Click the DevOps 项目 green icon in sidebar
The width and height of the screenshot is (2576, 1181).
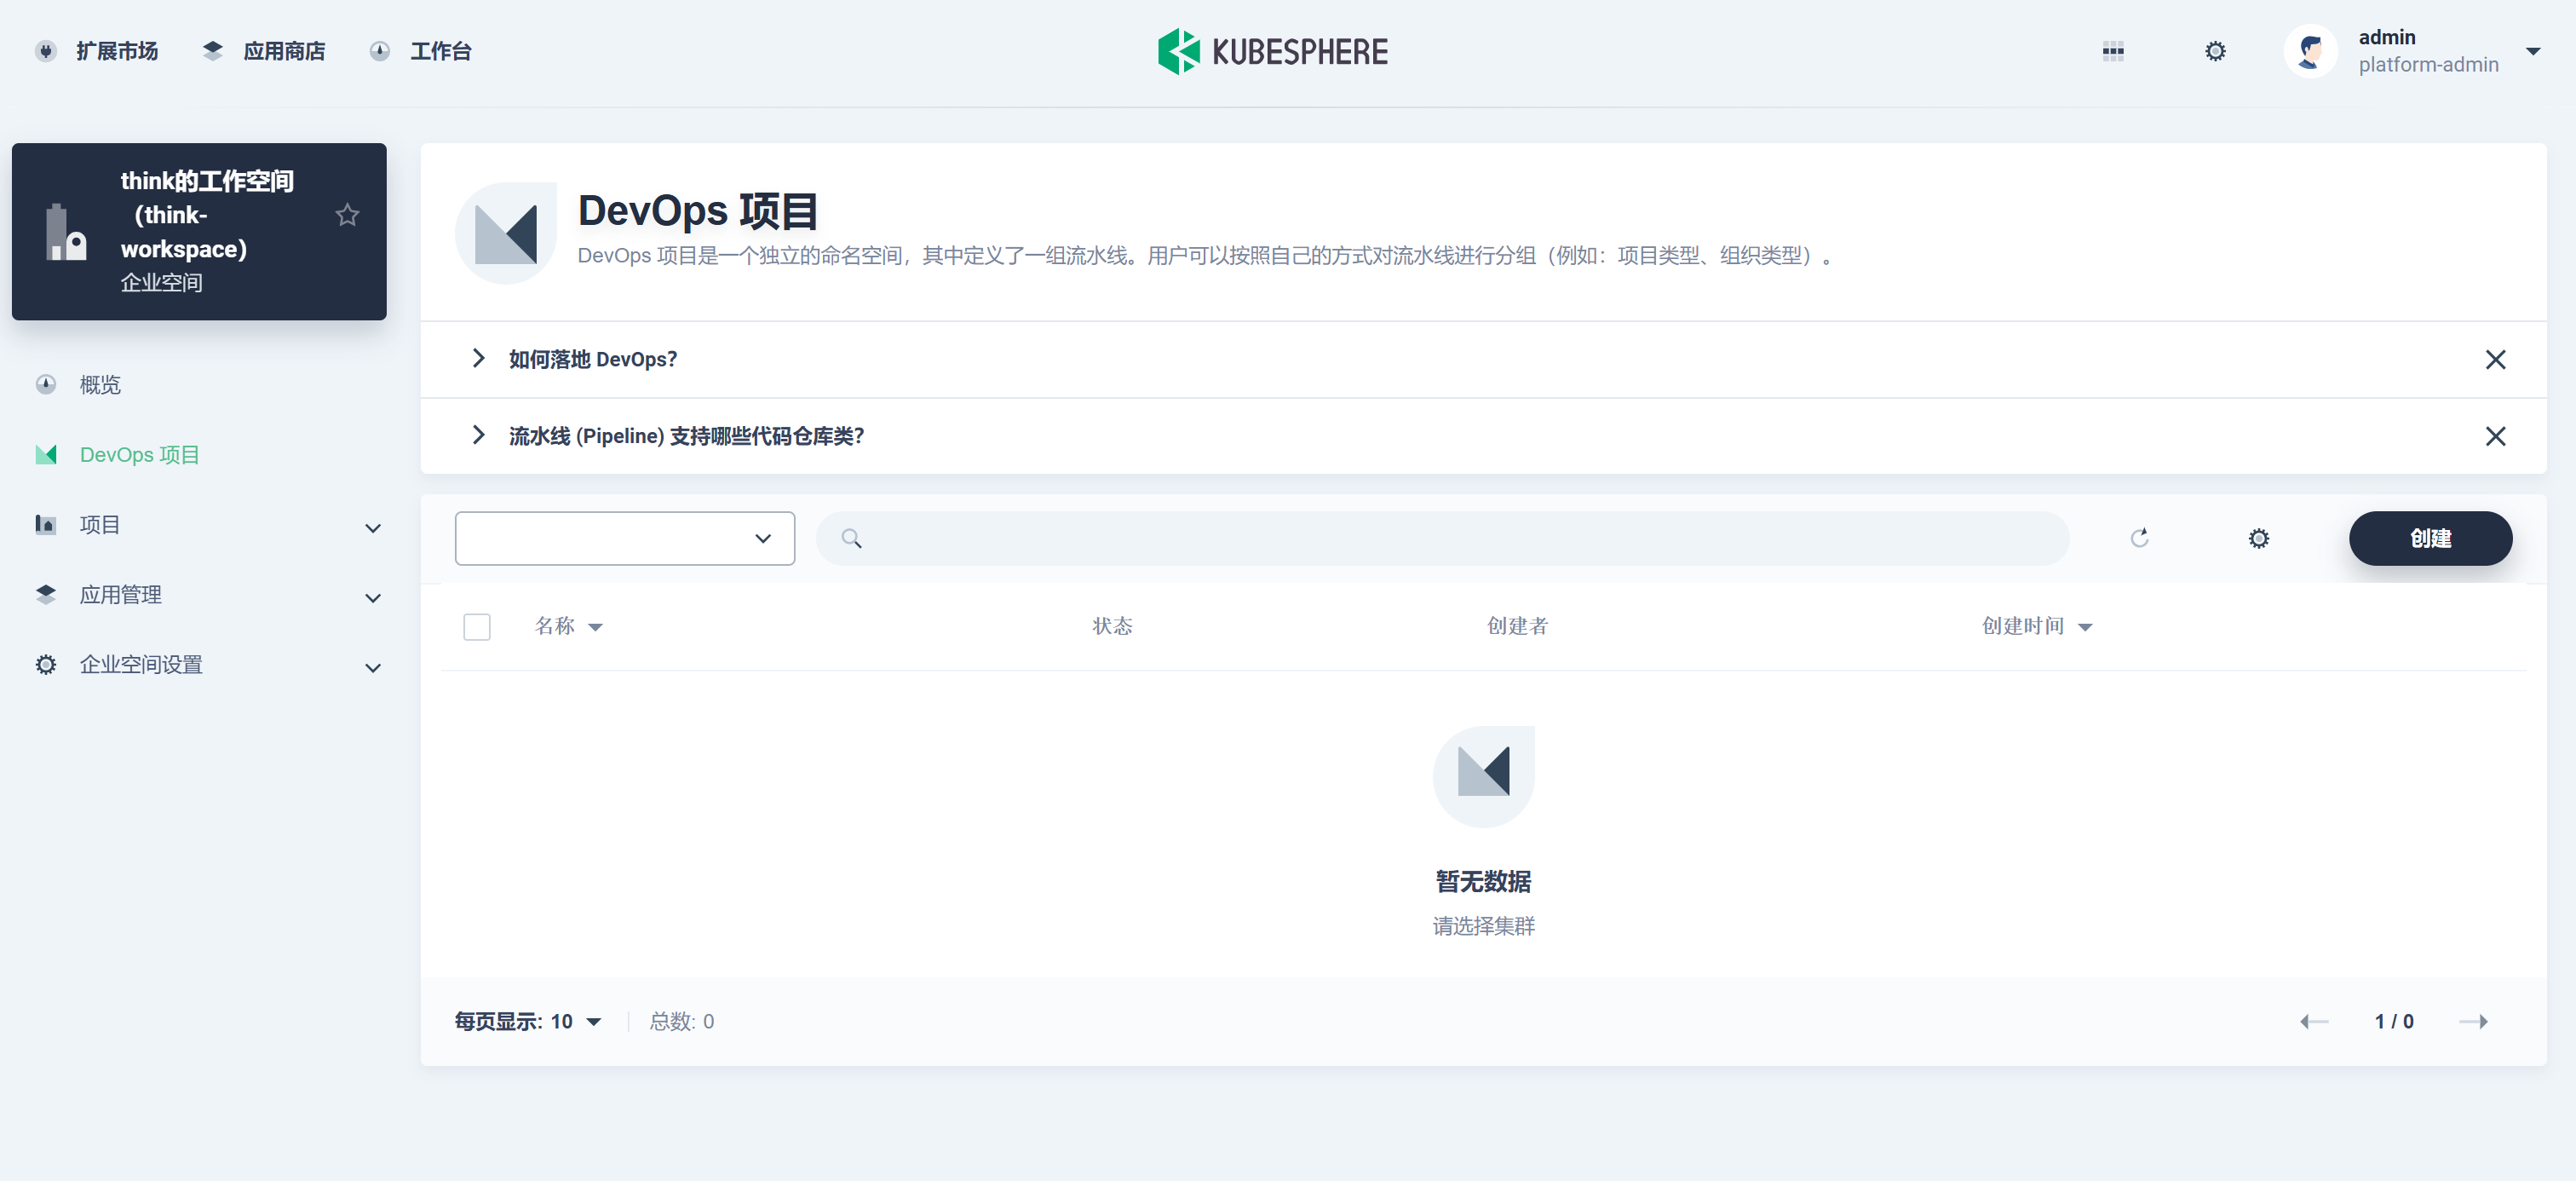(x=46, y=455)
